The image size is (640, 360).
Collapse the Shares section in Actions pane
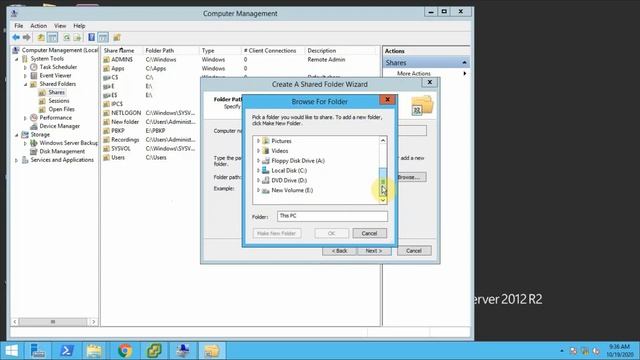(464, 63)
